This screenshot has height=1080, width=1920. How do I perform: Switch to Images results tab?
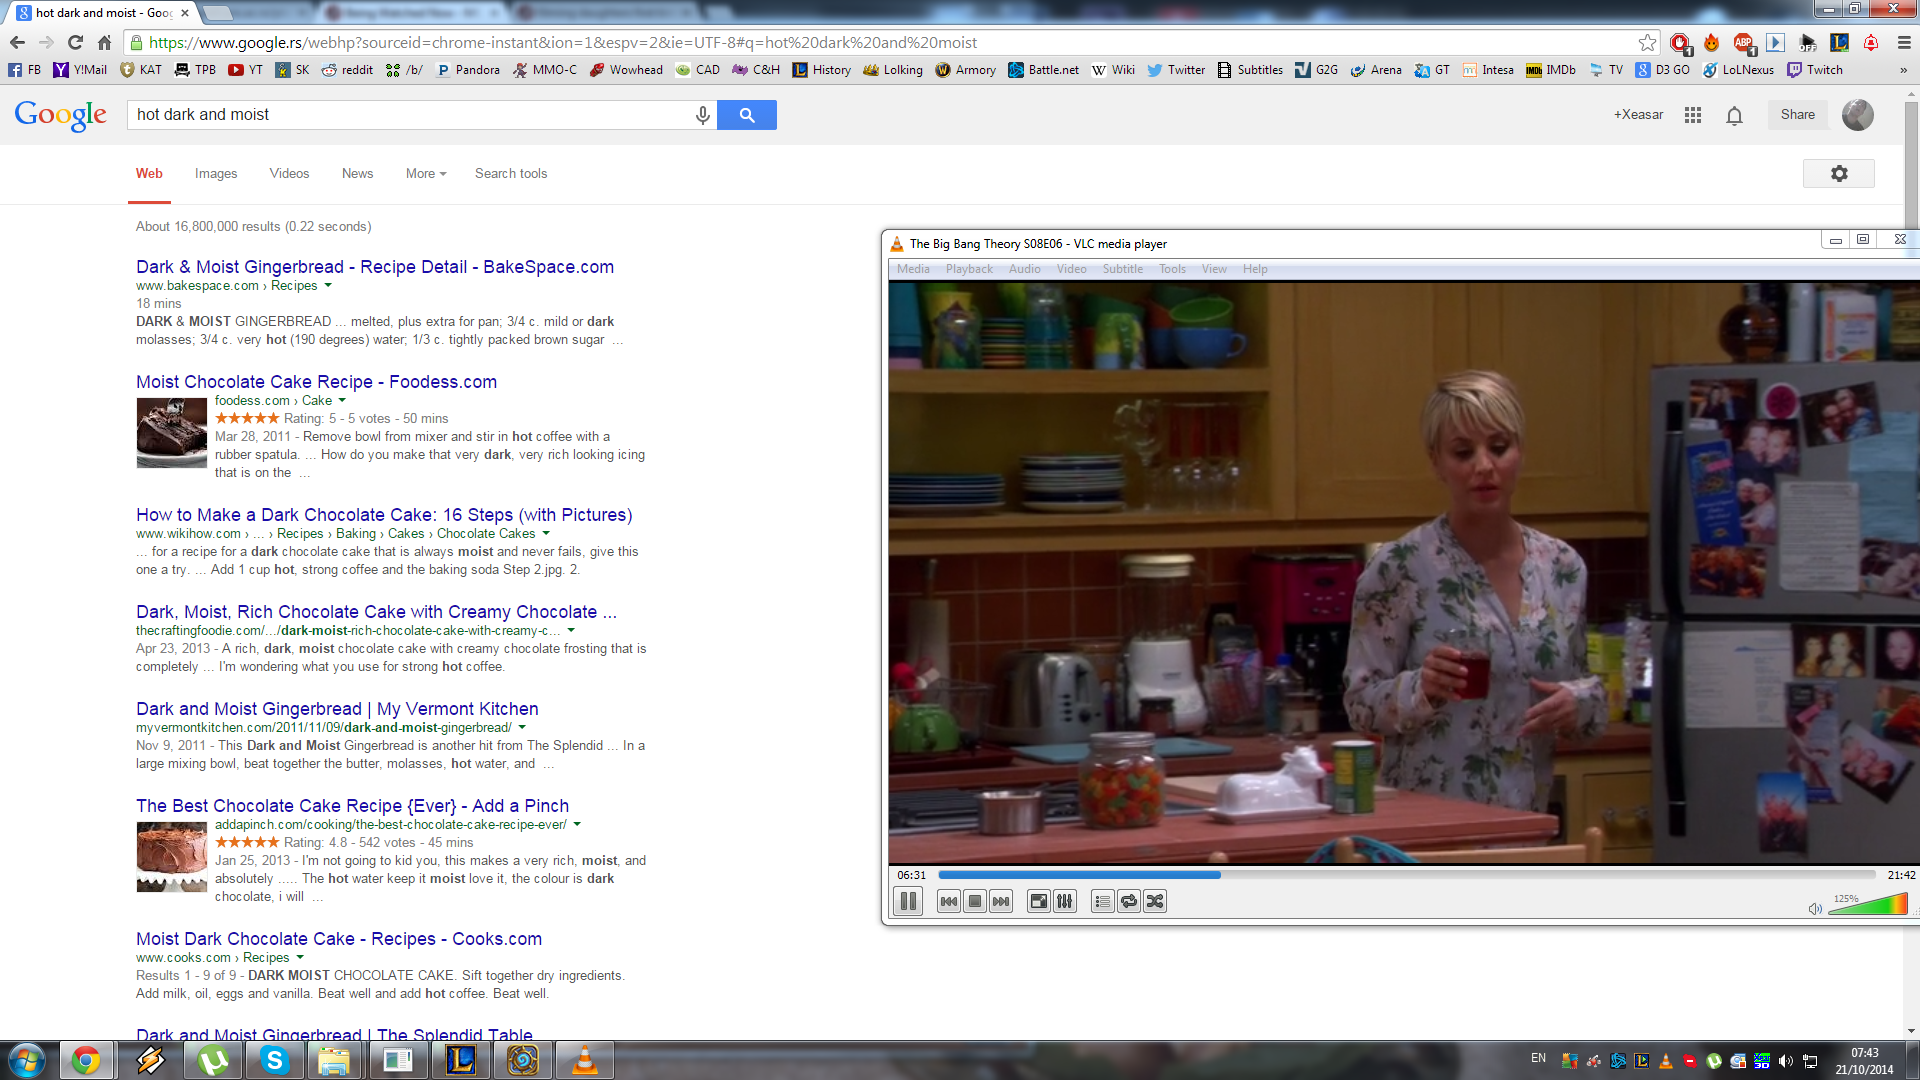tap(216, 174)
